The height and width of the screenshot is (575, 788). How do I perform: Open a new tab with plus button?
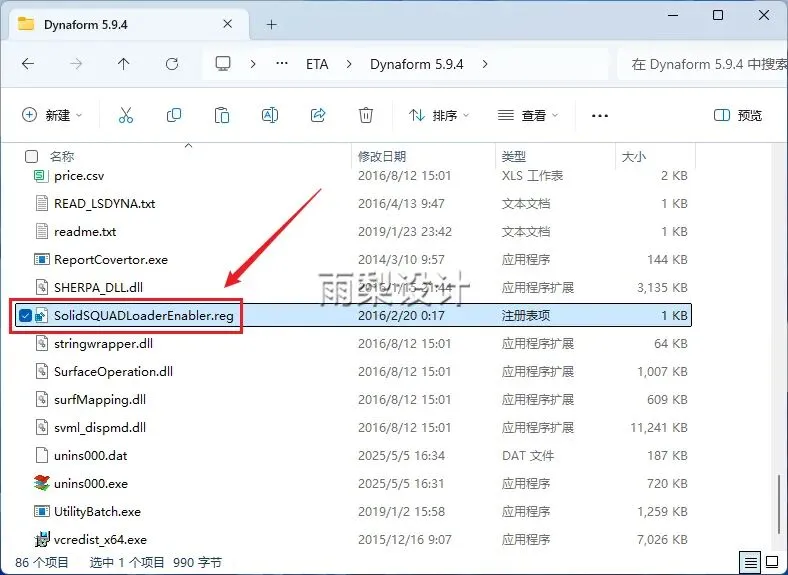point(272,24)
